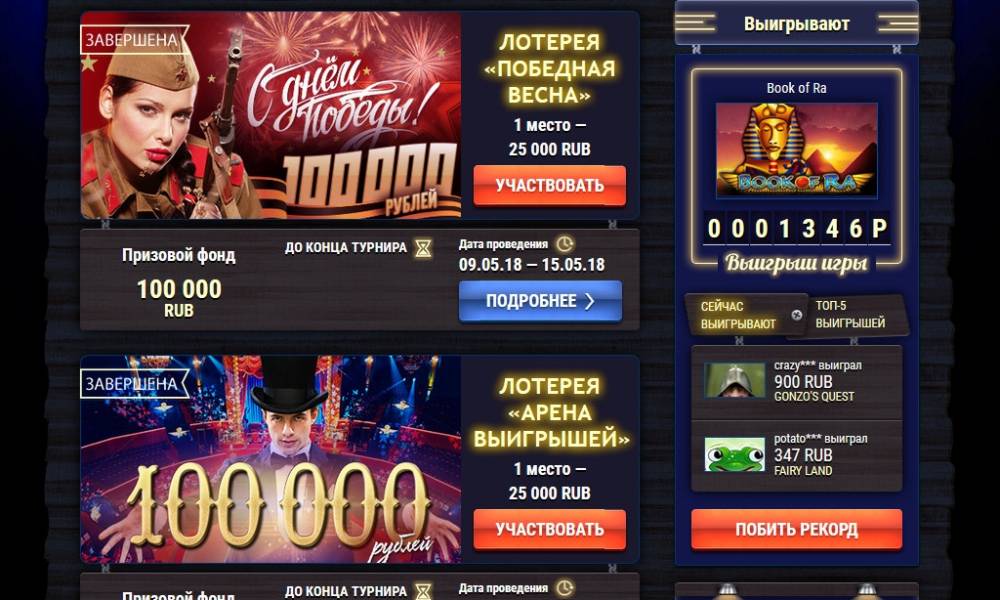1000x600 pixels.
Task: Click the Выигрывают panel header
Action: coord(797,24)
